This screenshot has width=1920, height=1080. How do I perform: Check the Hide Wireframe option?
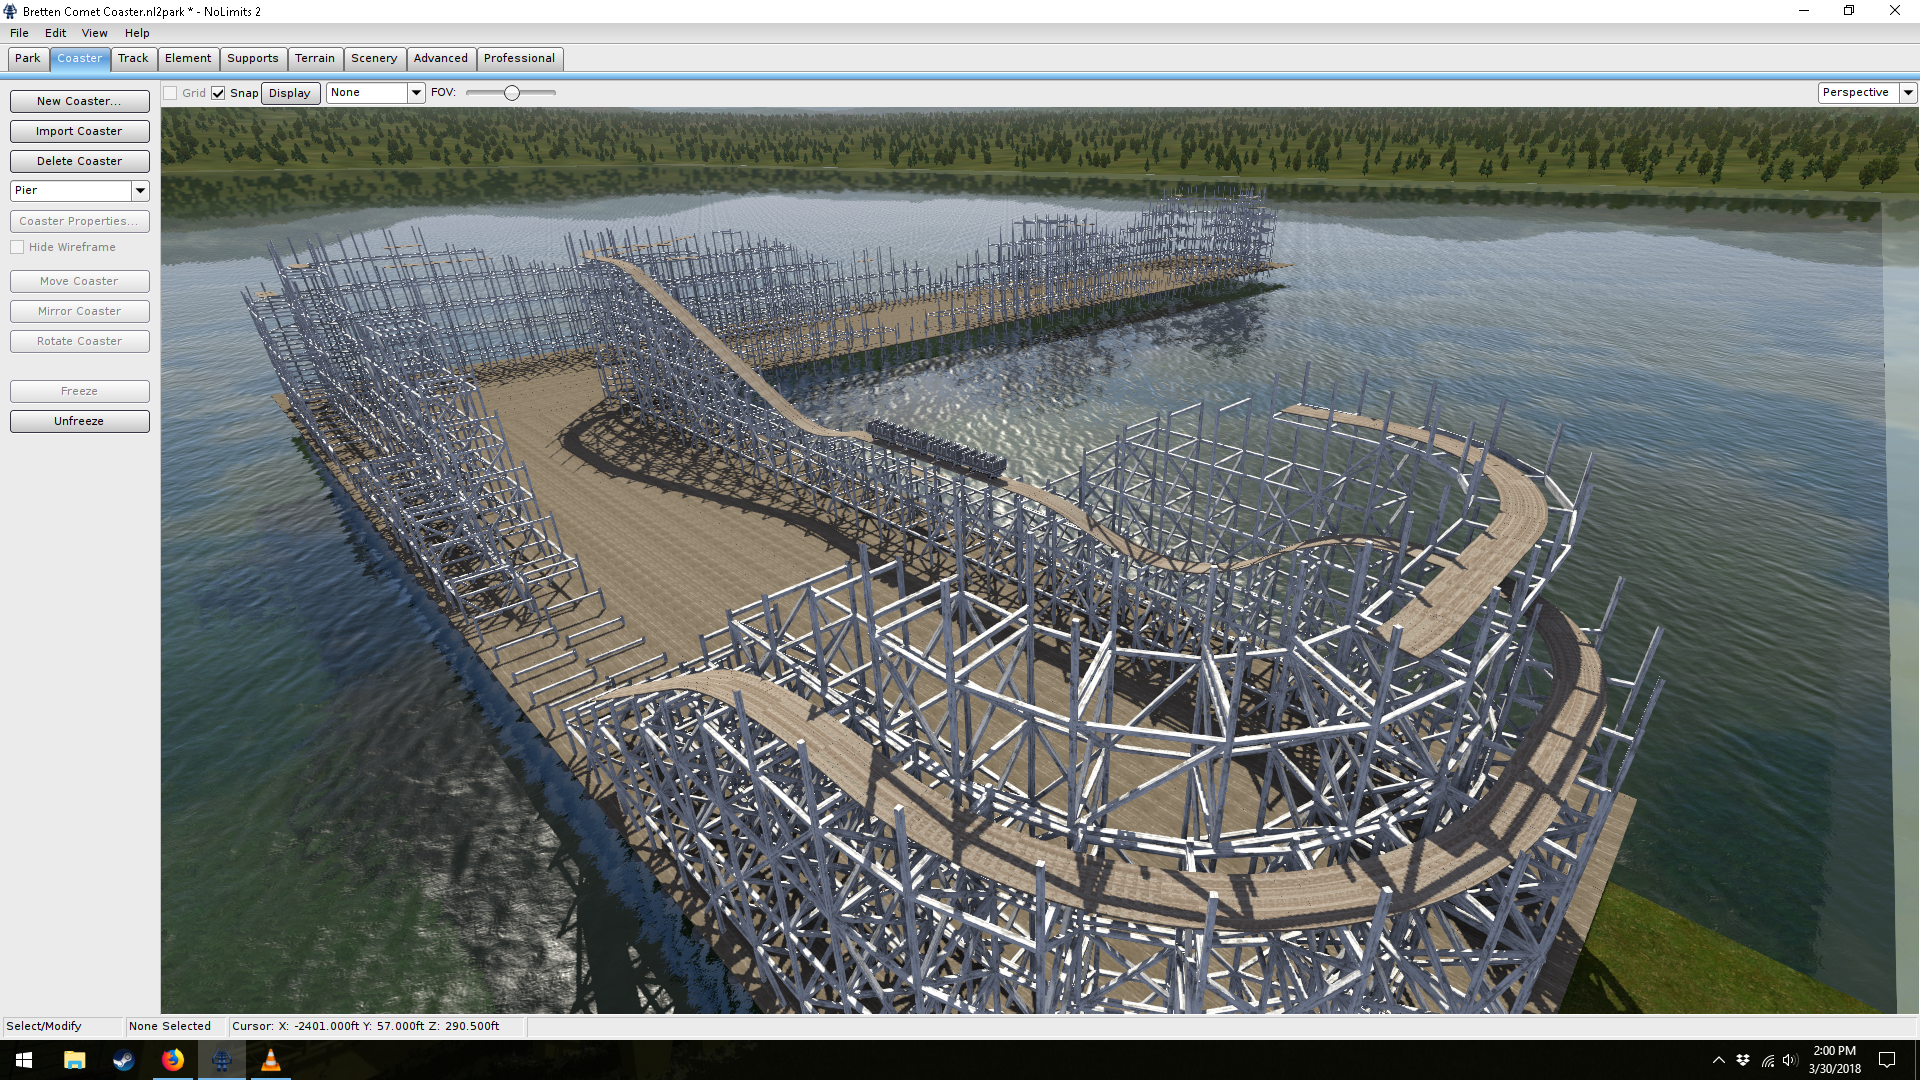[17, 247]
